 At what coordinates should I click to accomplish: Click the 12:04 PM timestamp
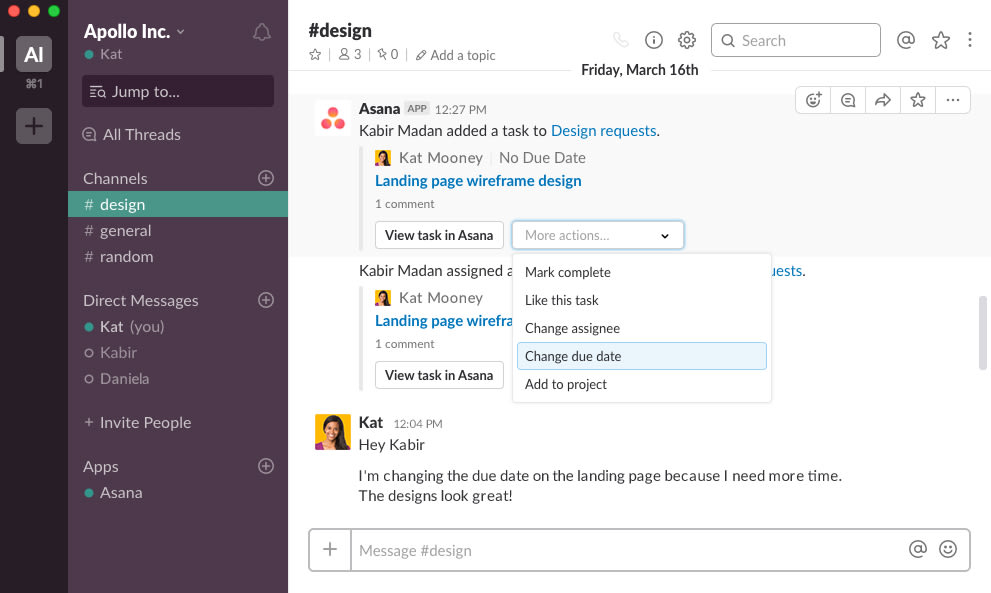[418, 424]
